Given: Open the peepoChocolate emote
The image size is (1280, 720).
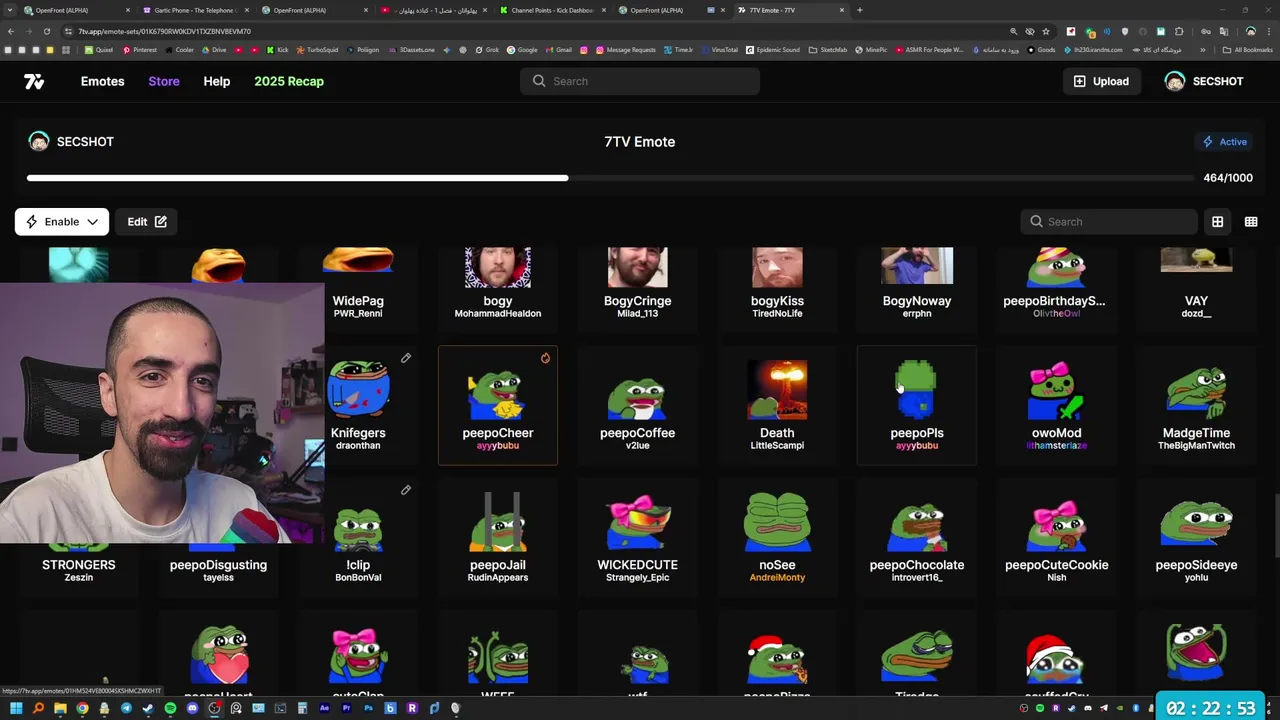Looking at the screenshot, I should pos(917,537).
